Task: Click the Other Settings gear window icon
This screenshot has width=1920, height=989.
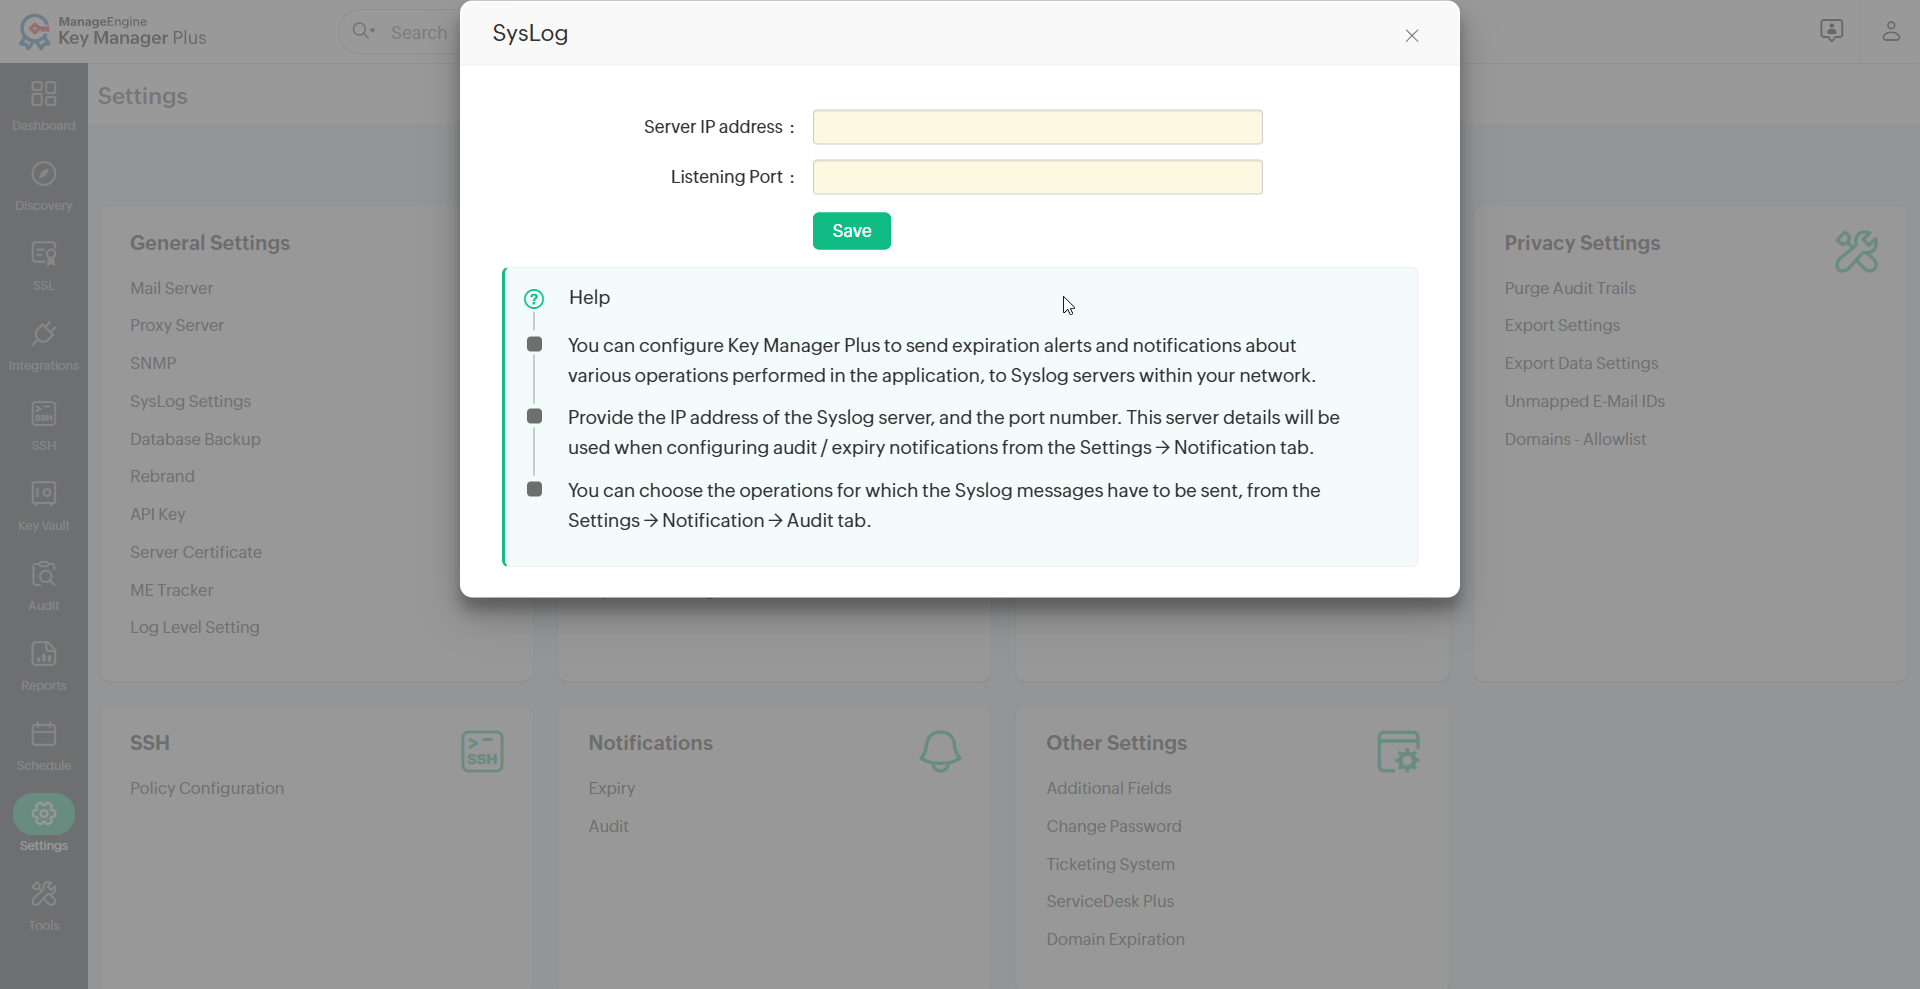Action: [x=1398, y=751]
